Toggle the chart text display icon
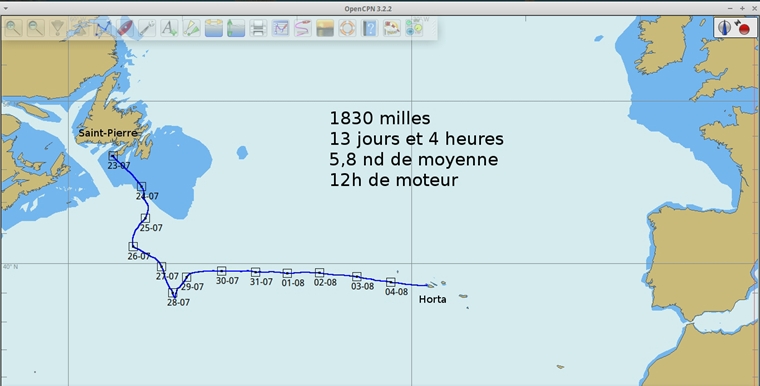Image resolution: width=760 pixels, height=386 pixels. pyautogui.click(x=169, y=28)
